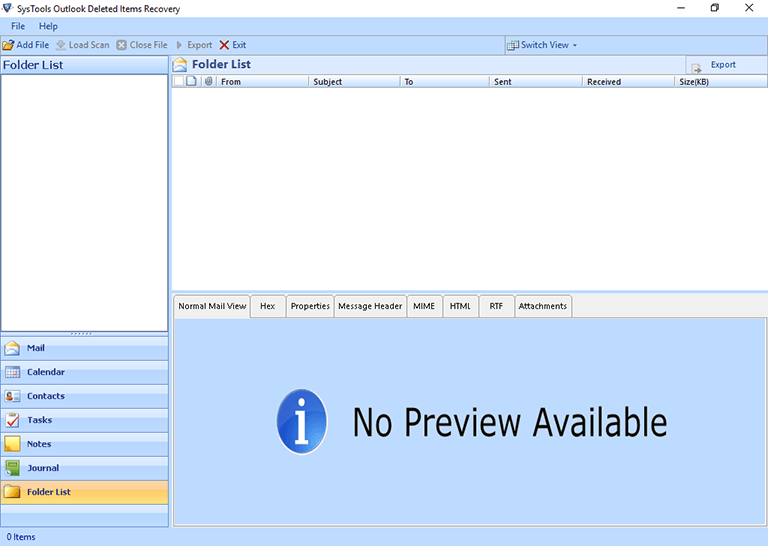The image size is (768, 546).
Task: Click the Export label at the right of the Folder List header
Action: [x=723, y=65]
